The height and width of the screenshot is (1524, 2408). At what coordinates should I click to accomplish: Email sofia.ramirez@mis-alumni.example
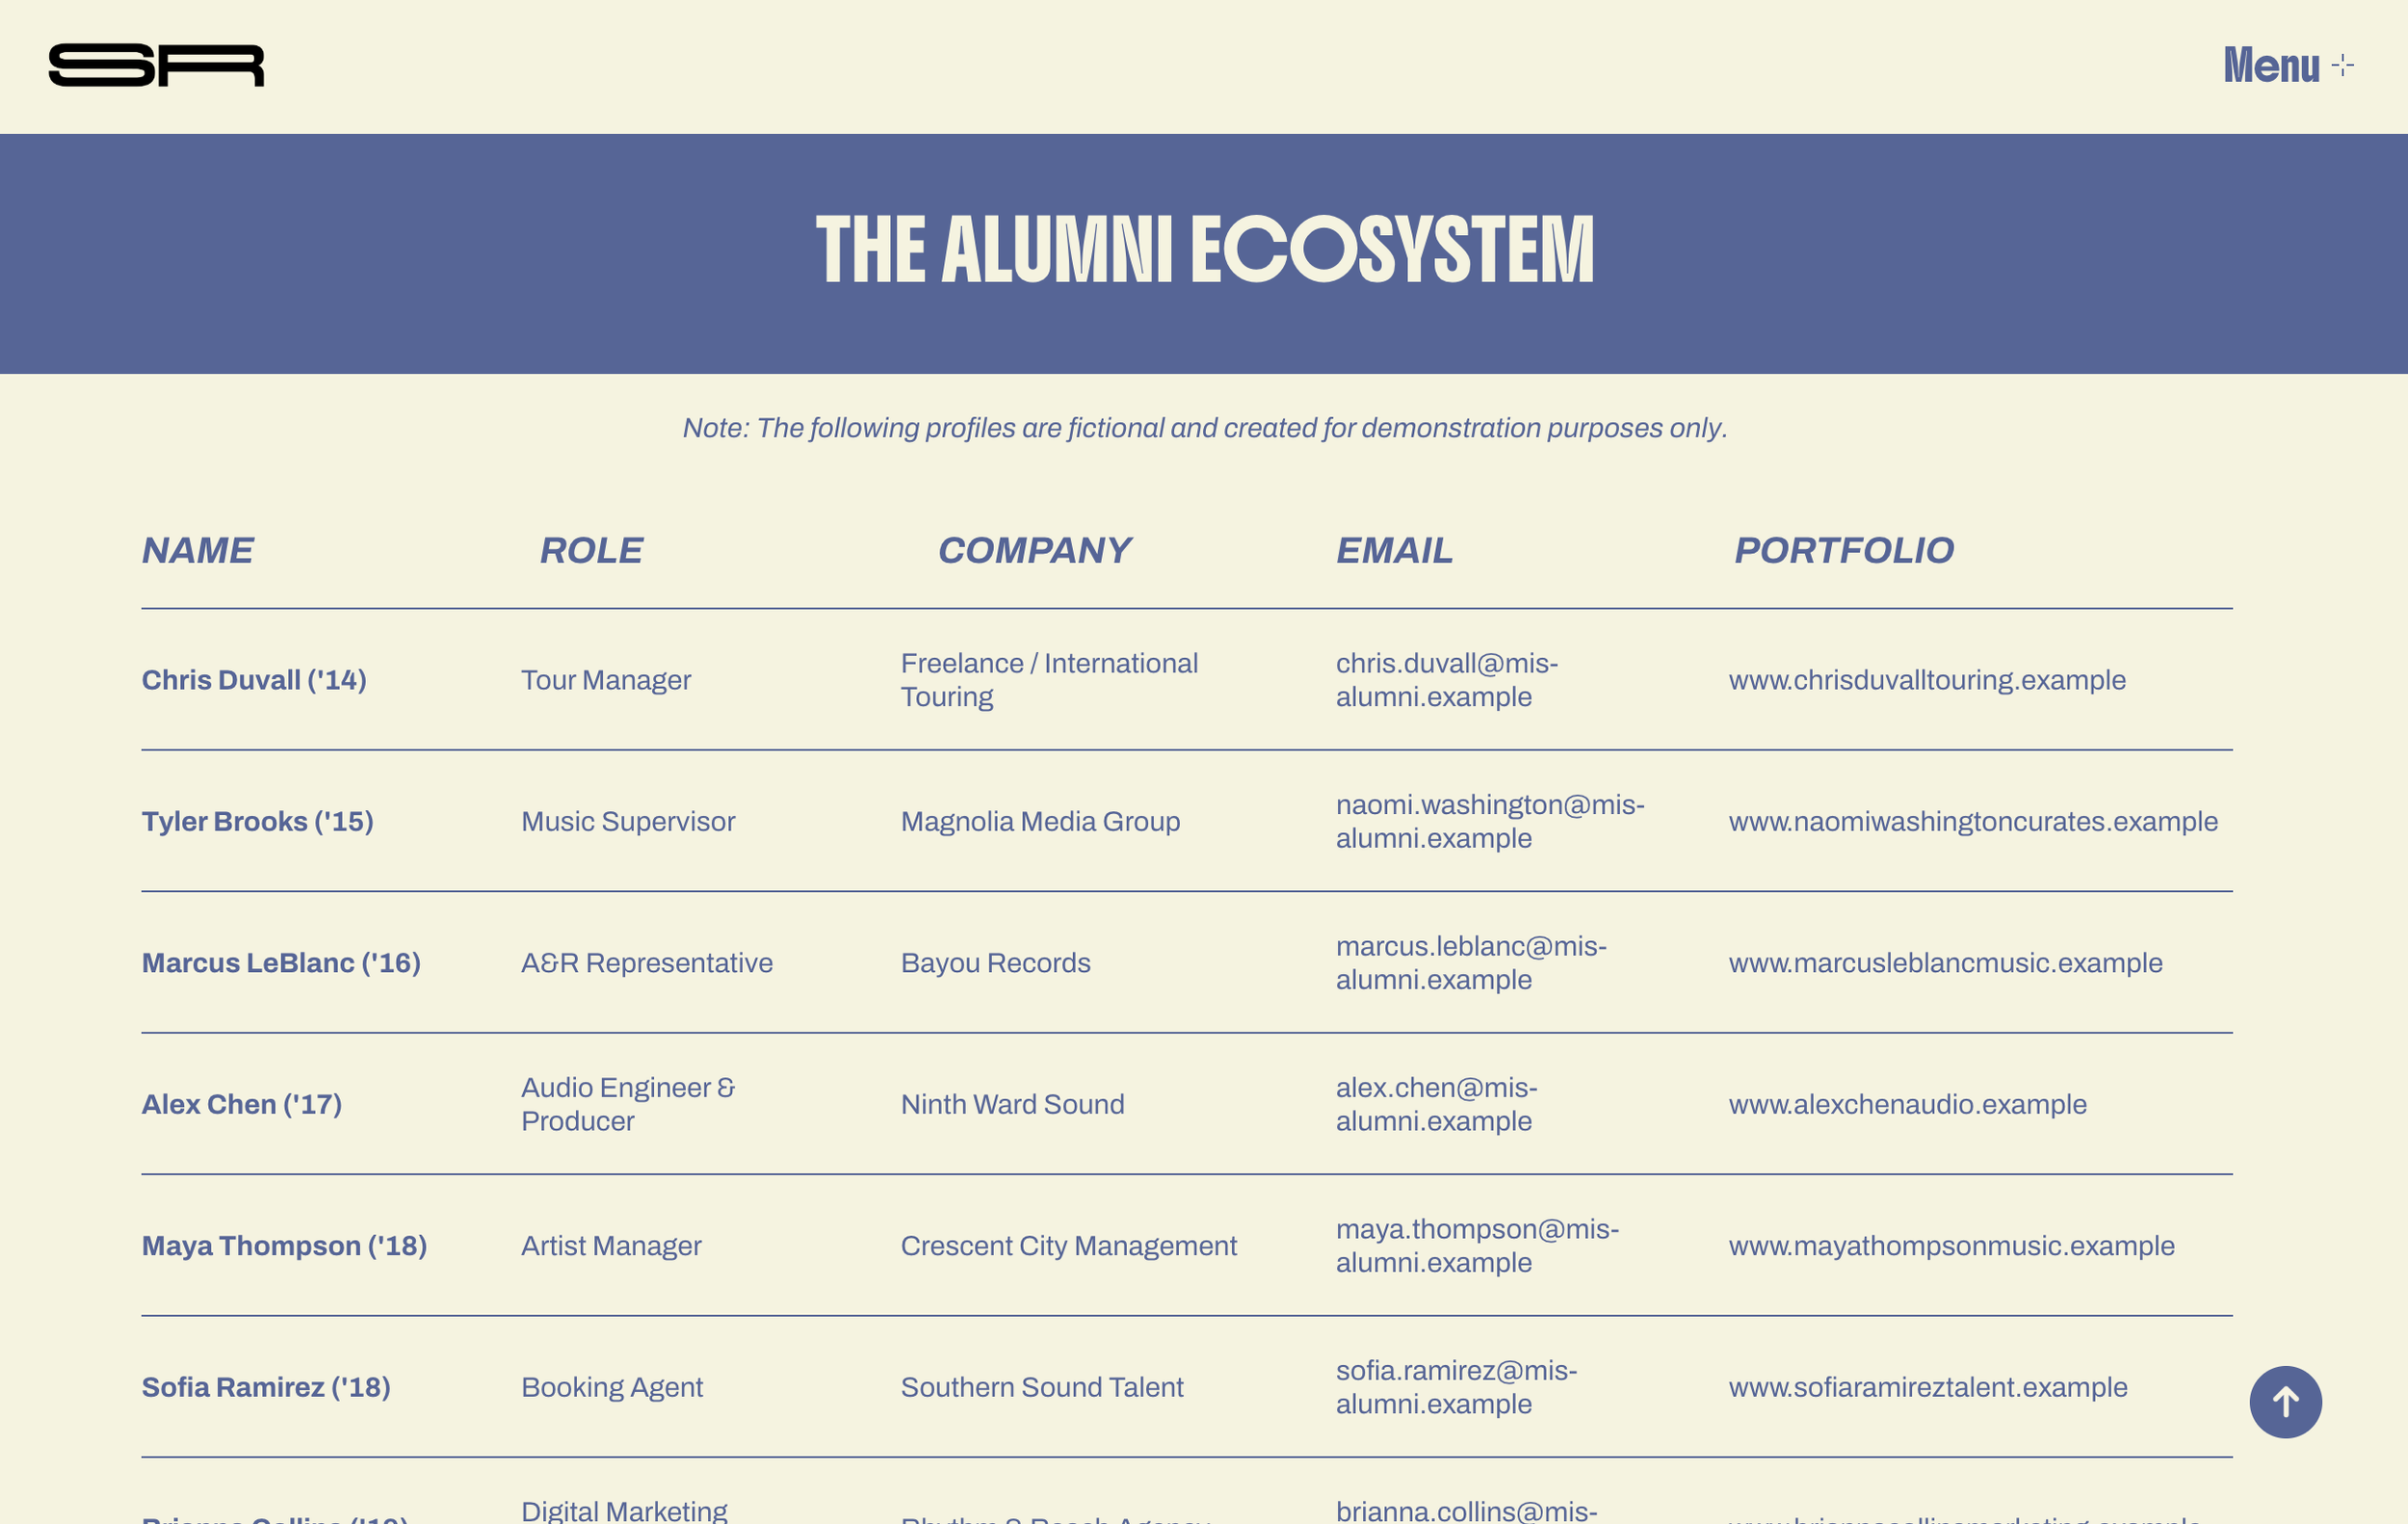point(1456,1387)
